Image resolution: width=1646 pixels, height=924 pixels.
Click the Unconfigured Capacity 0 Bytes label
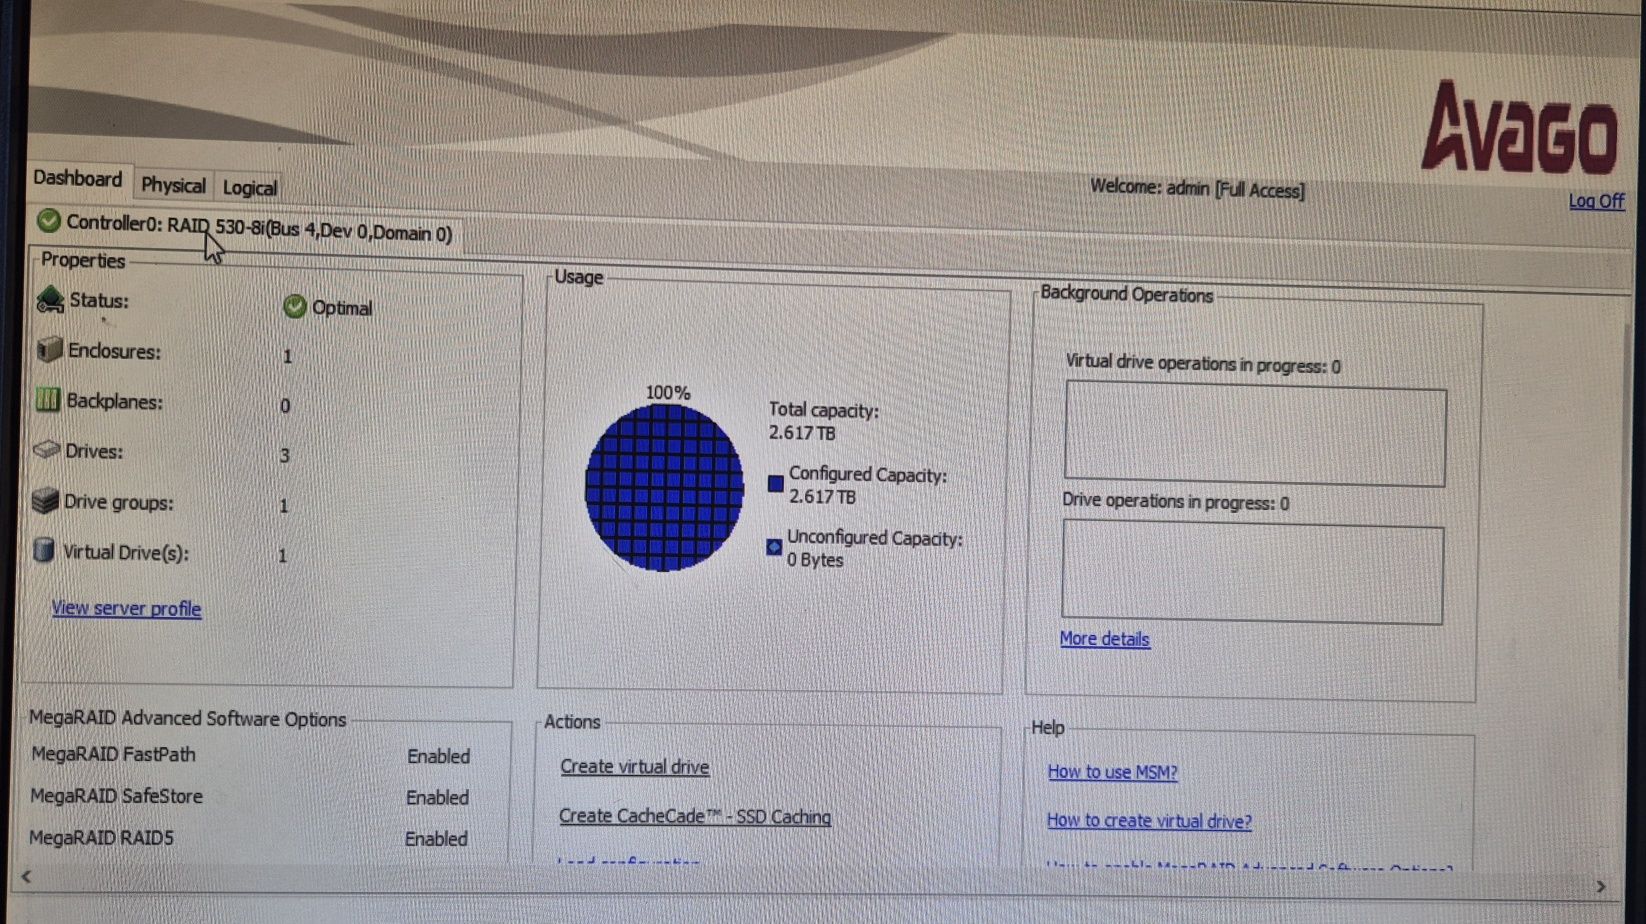coord(874,549)
